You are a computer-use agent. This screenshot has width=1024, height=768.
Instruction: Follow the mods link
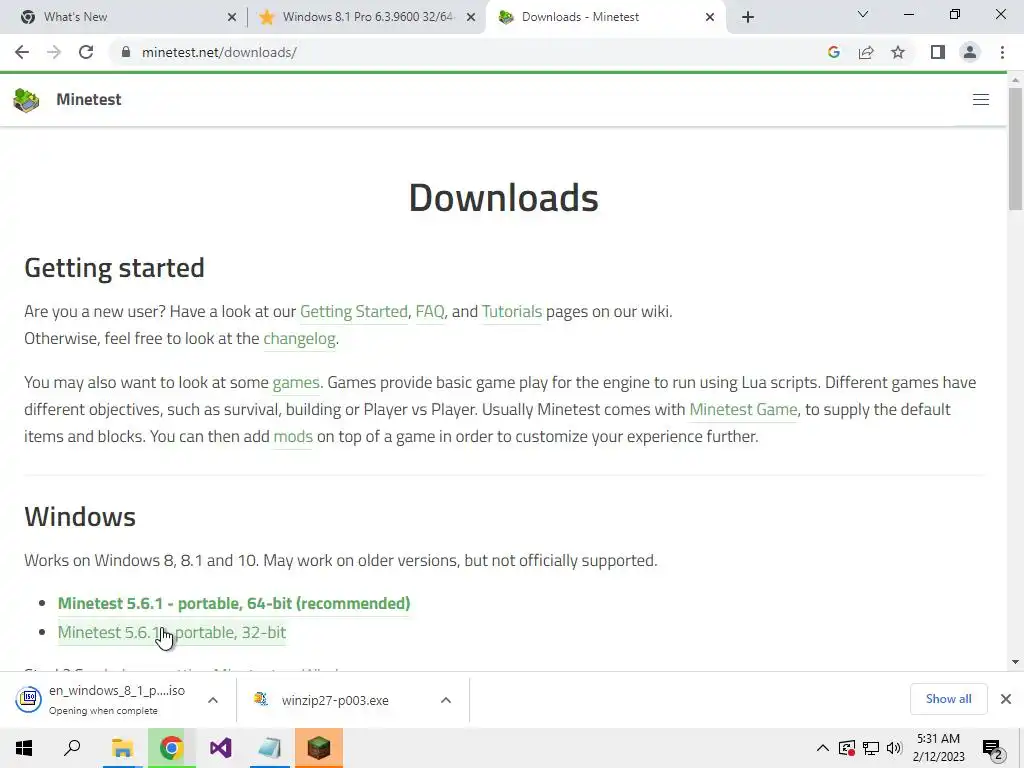293,436
